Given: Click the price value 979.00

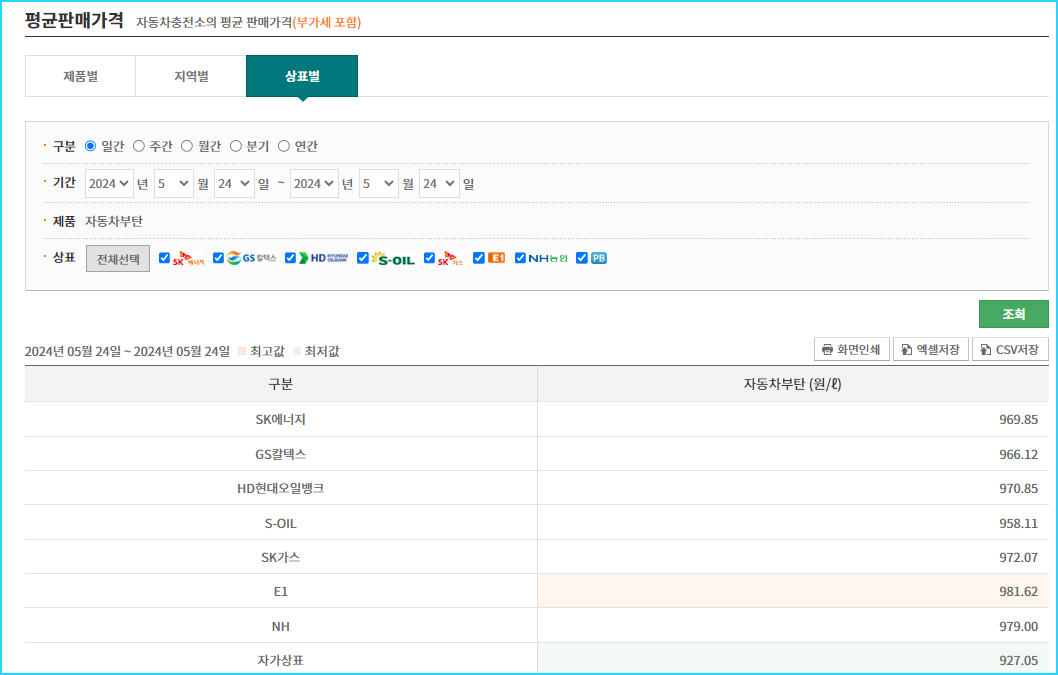Looking at the screenshot, I should (1018, 626).
